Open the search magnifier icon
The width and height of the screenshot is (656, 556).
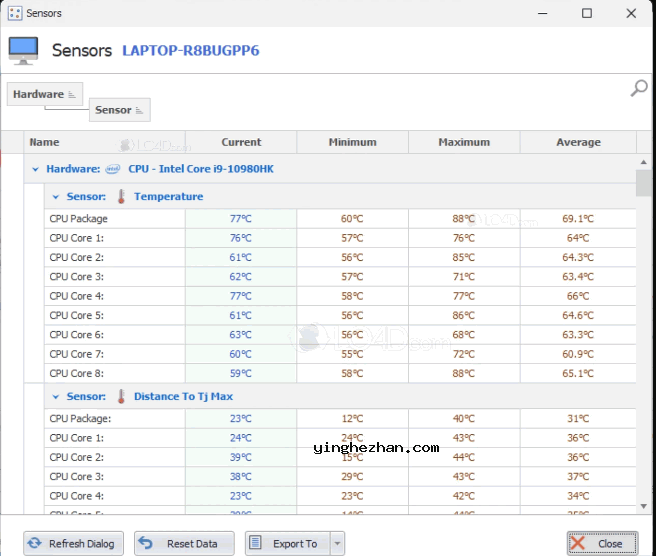click(638, 88)
